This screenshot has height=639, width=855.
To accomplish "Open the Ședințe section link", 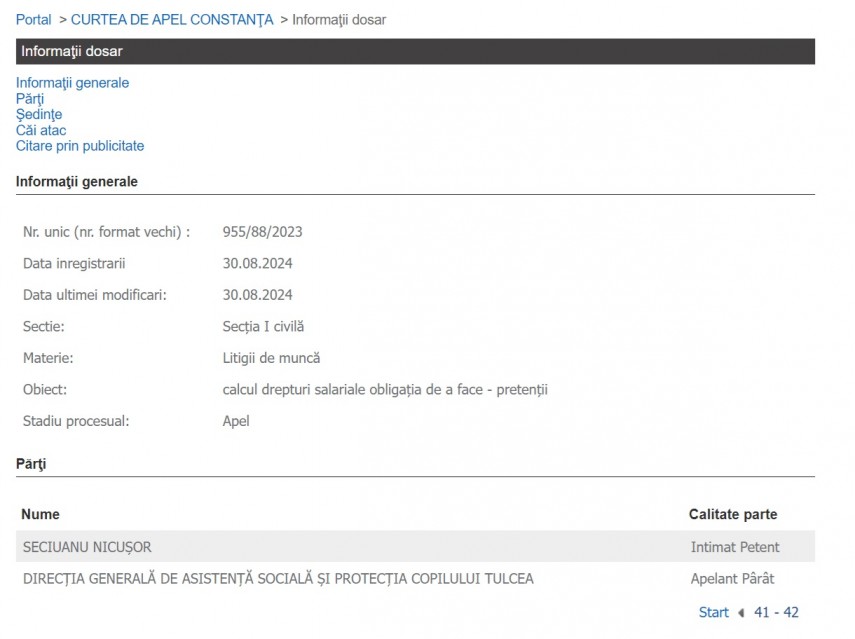I will tap(39, 114).
